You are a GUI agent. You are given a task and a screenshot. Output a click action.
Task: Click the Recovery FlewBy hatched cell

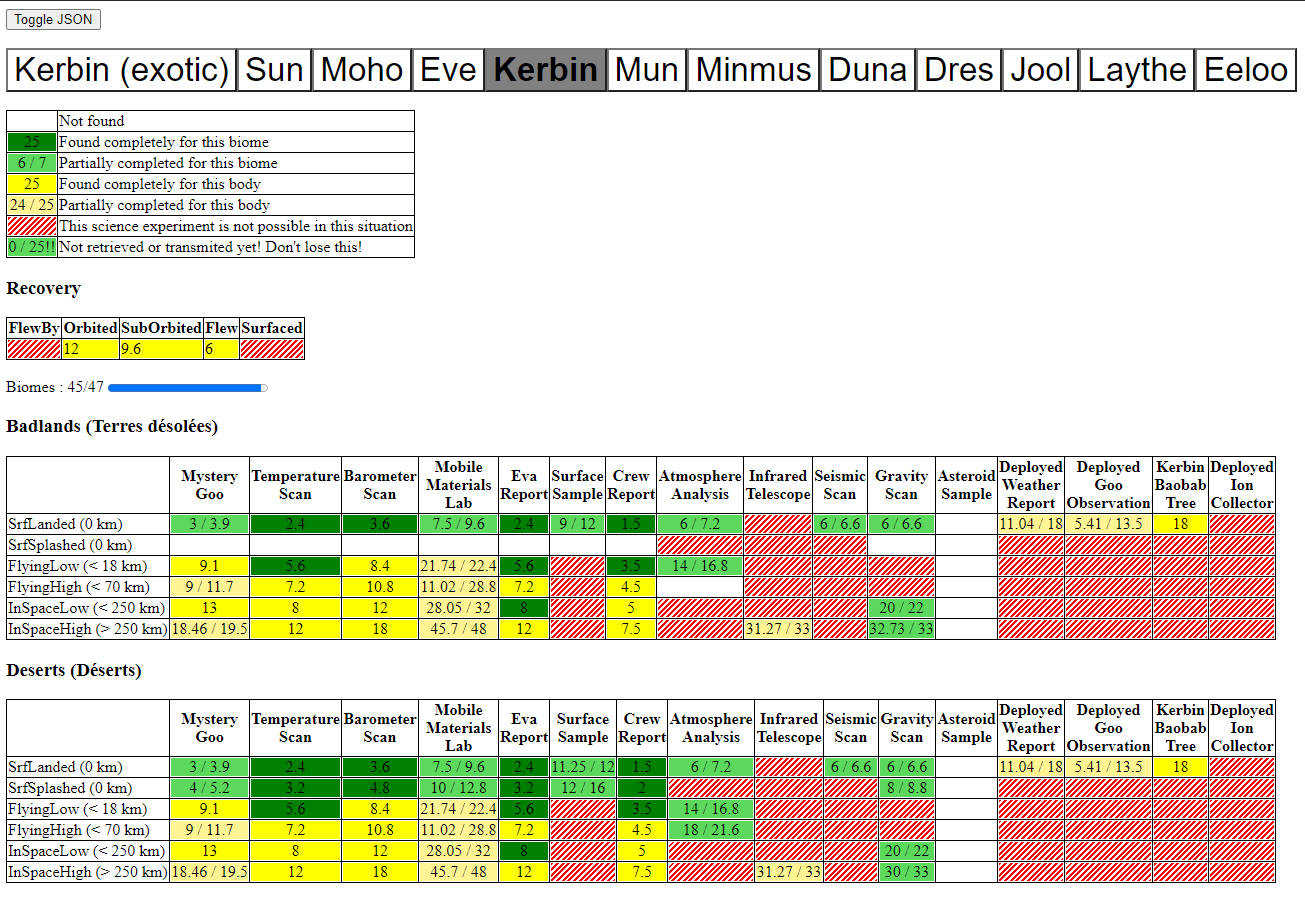point(34,349)
